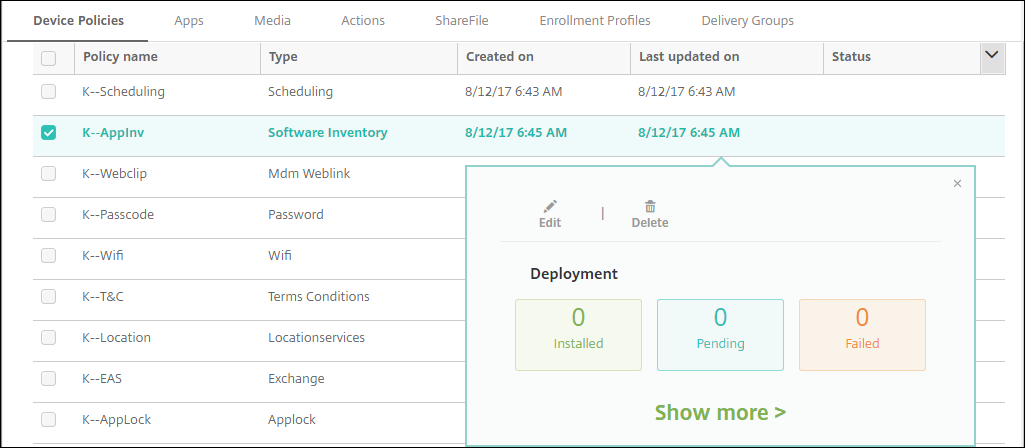Click the Edit pencil icon
Image resolution: width=1025 pixels, height=448 pixels.
(549, 207)
